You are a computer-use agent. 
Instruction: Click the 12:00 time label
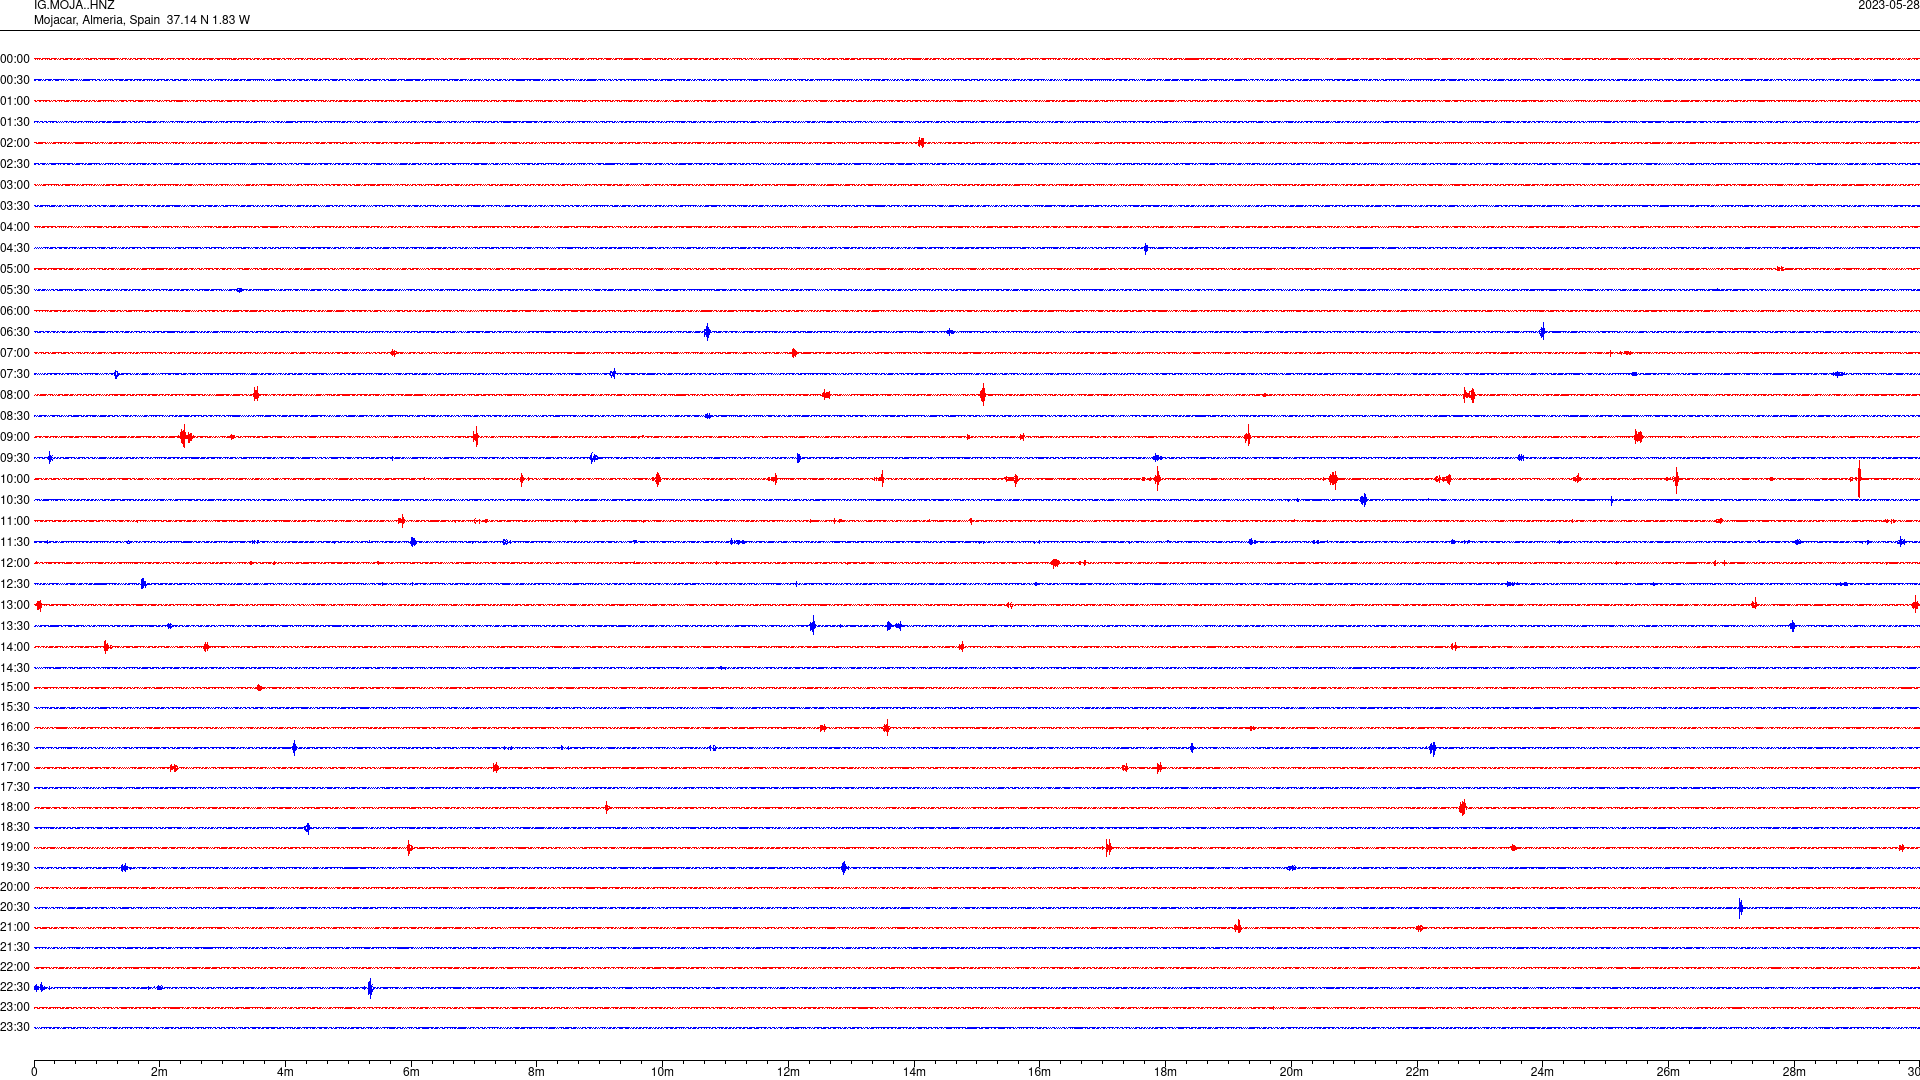click(15, 563)
